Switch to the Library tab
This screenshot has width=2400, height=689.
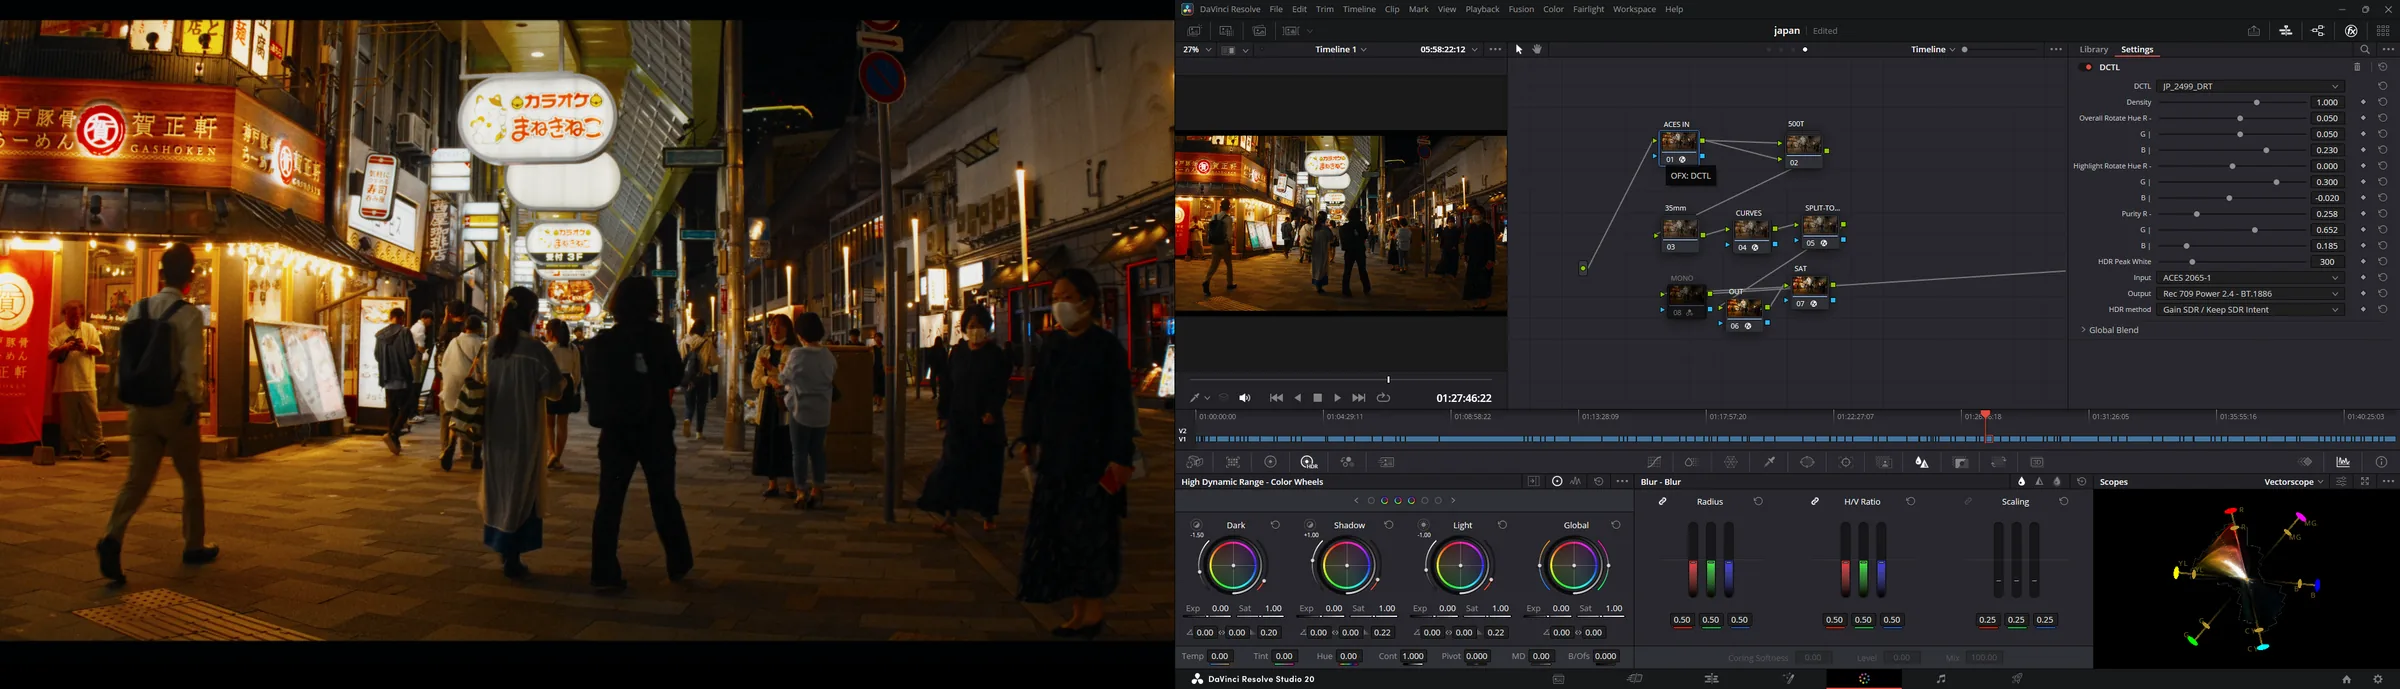coord(2093,49)
